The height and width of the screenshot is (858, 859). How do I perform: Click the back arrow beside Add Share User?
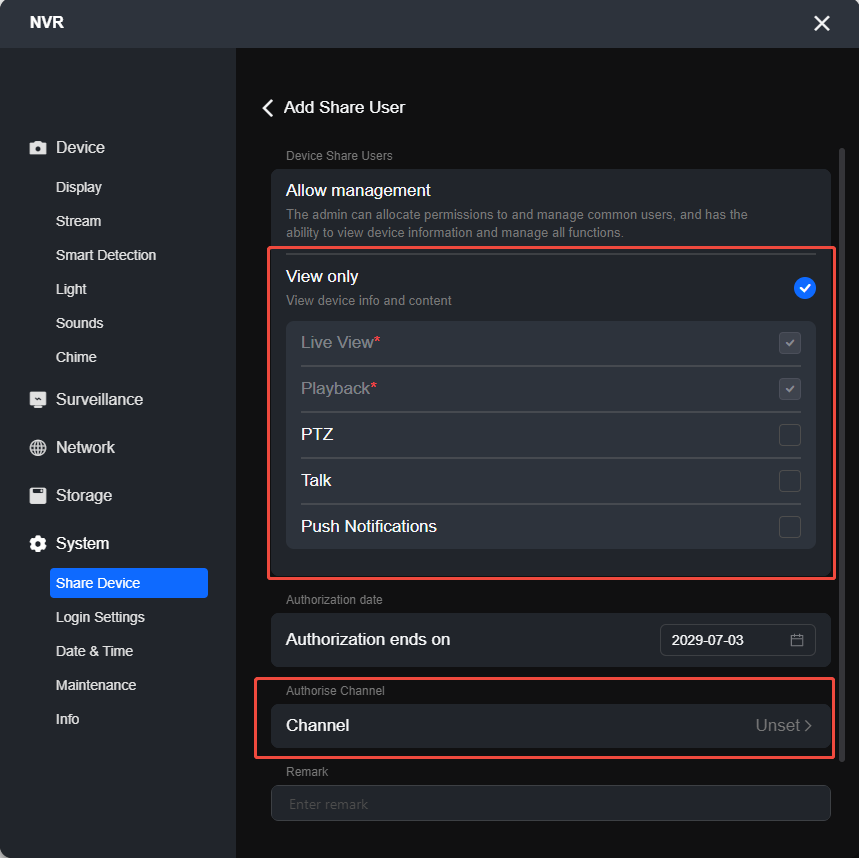point(267,108)
